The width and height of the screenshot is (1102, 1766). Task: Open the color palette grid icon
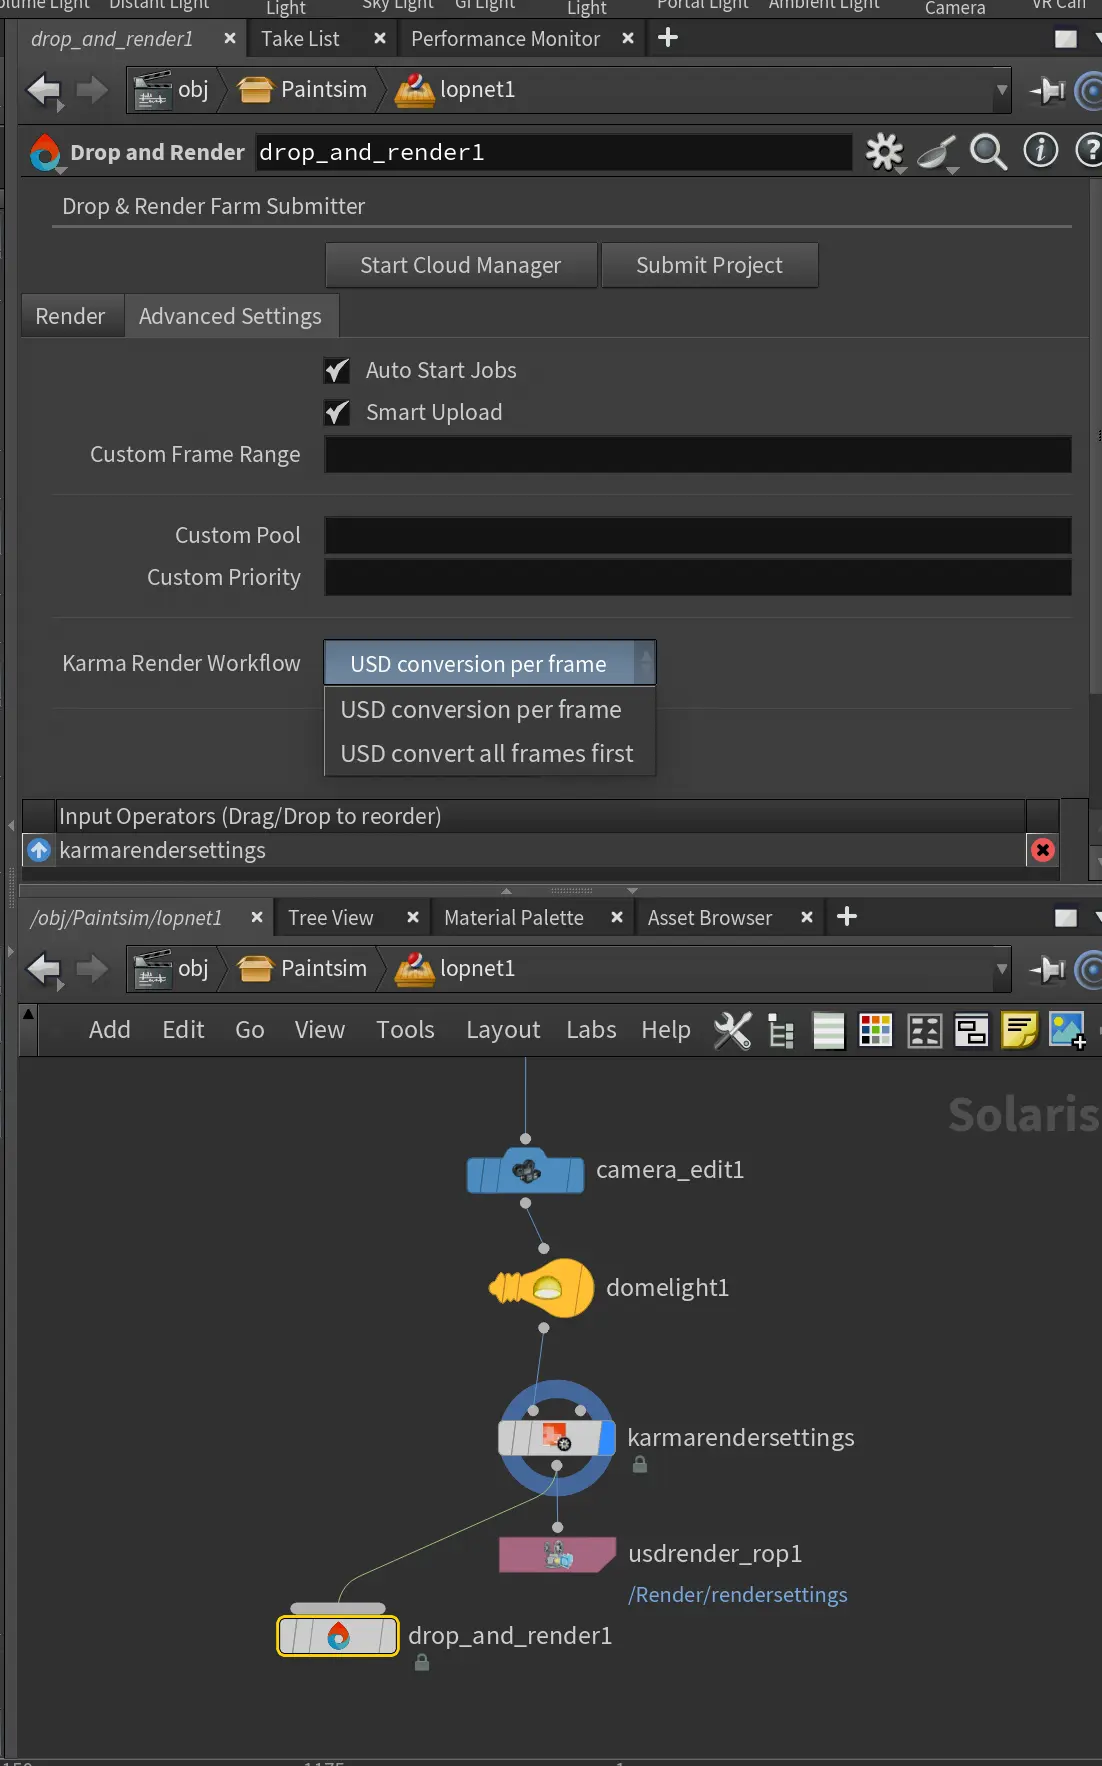(x=875, y=1030)
